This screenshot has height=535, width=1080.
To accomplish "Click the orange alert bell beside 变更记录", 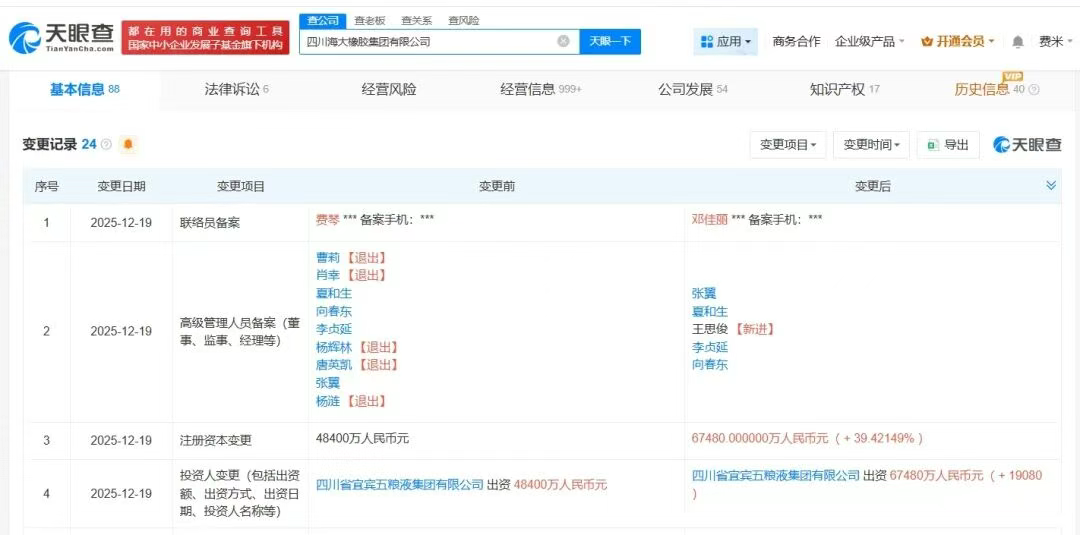I will point(127,145).
